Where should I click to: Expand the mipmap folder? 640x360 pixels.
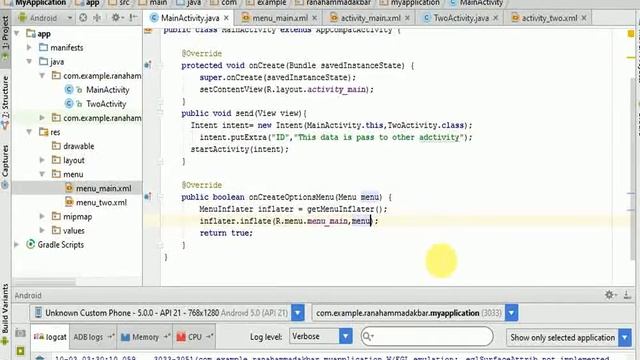tap(42, 217)
